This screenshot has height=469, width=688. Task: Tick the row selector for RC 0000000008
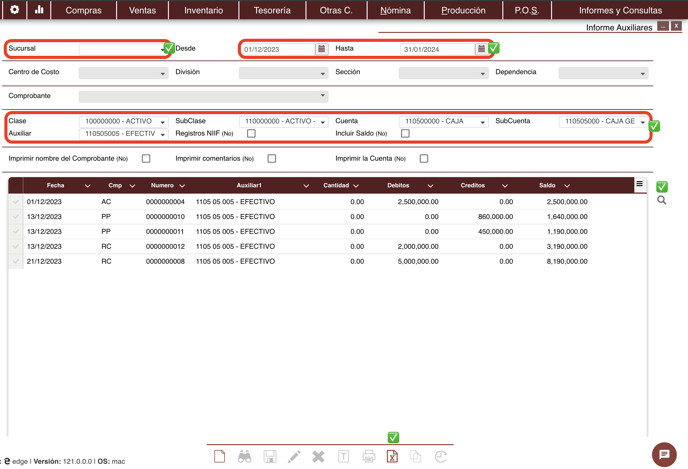pos(16,261)
